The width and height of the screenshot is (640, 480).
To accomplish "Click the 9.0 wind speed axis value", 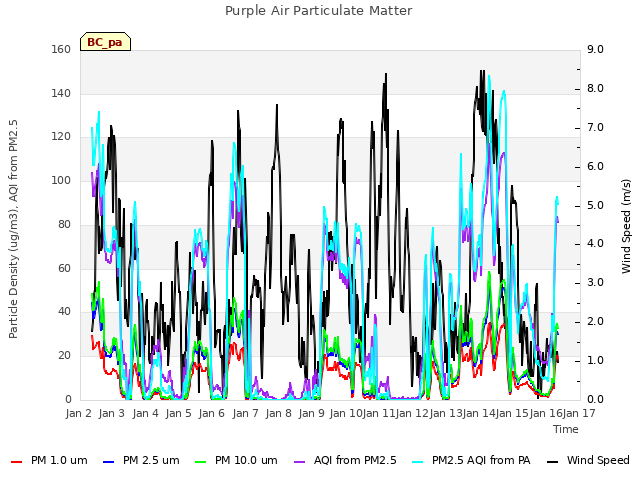I will 595,49.
